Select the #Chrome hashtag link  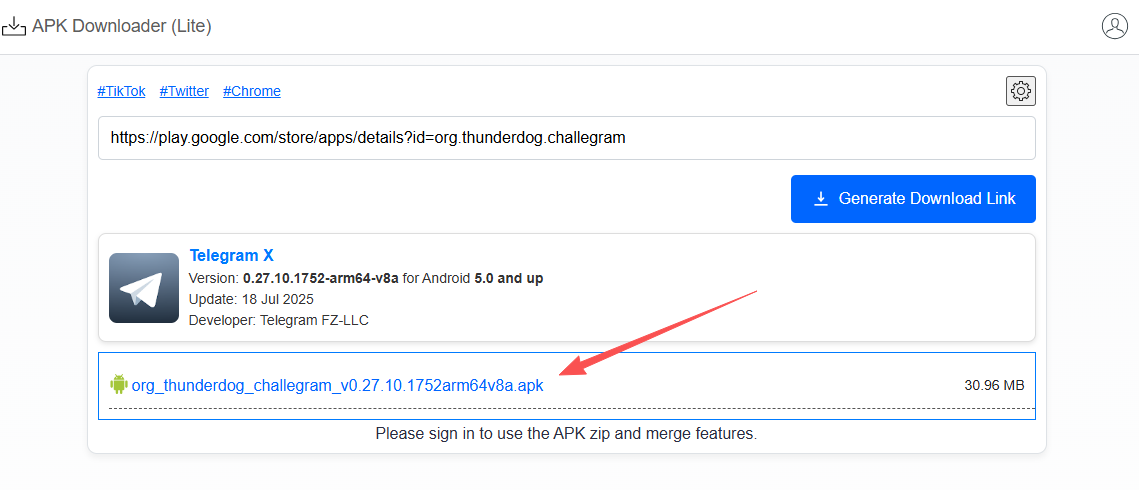(x=252, y=91)
